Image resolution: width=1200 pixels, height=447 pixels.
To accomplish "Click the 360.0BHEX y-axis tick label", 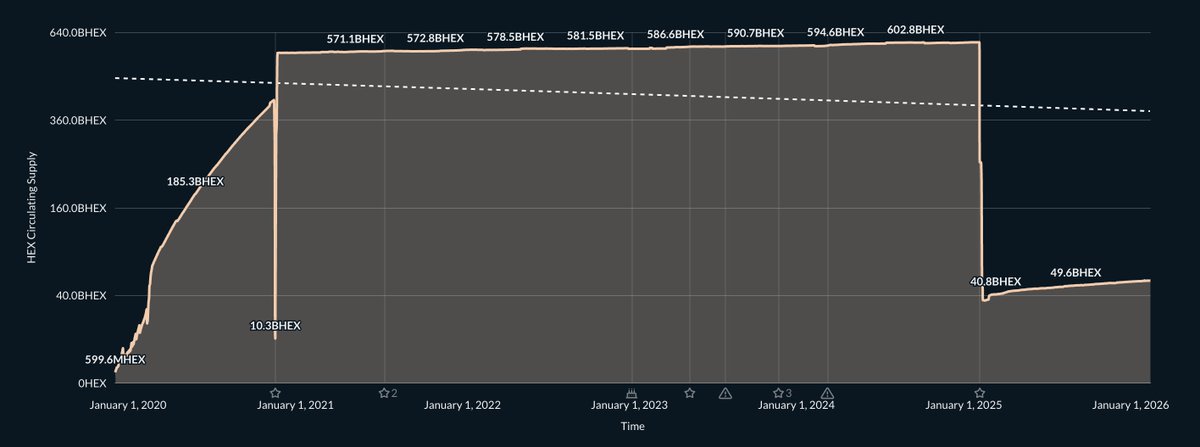I will pyautogui.click(x=77, y=120).
